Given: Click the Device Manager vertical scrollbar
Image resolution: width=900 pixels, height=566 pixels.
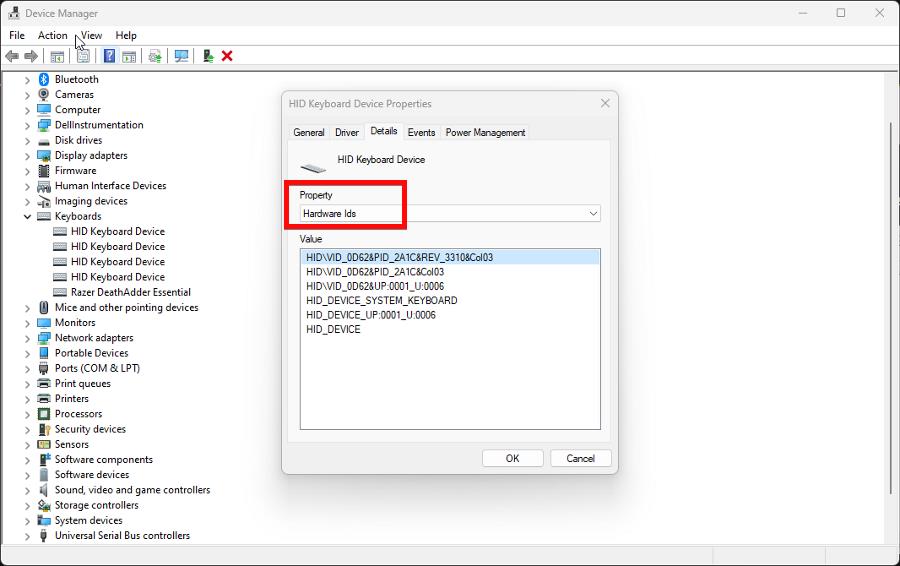Looking at the screenshot, I should tap(891, 308).
